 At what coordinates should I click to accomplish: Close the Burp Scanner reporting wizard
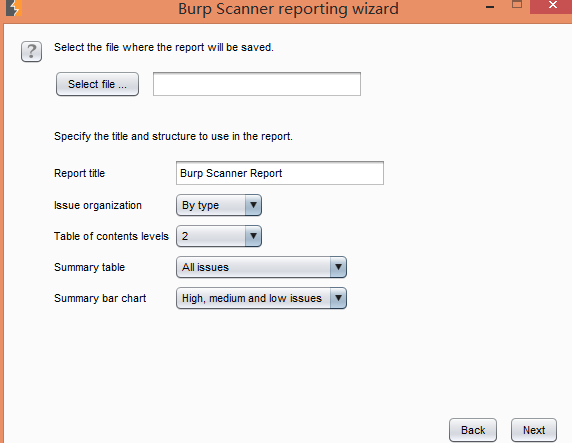552,5
